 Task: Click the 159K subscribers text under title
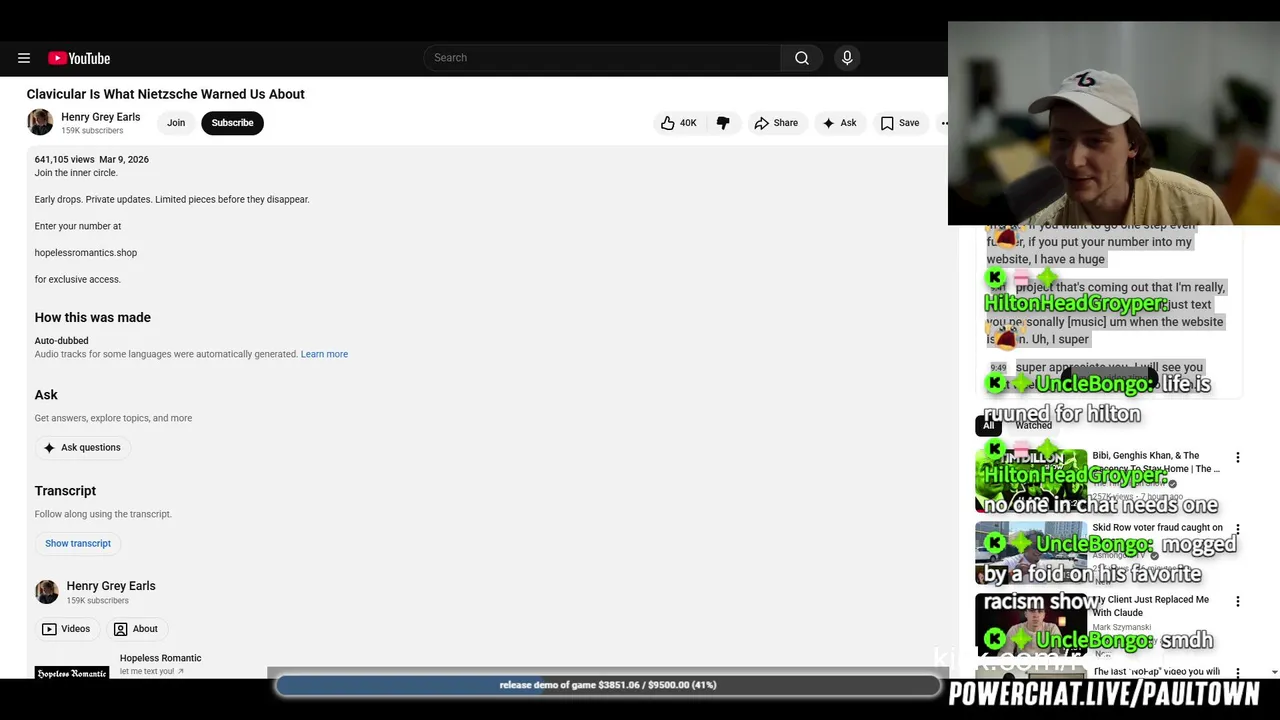point(92,131)
